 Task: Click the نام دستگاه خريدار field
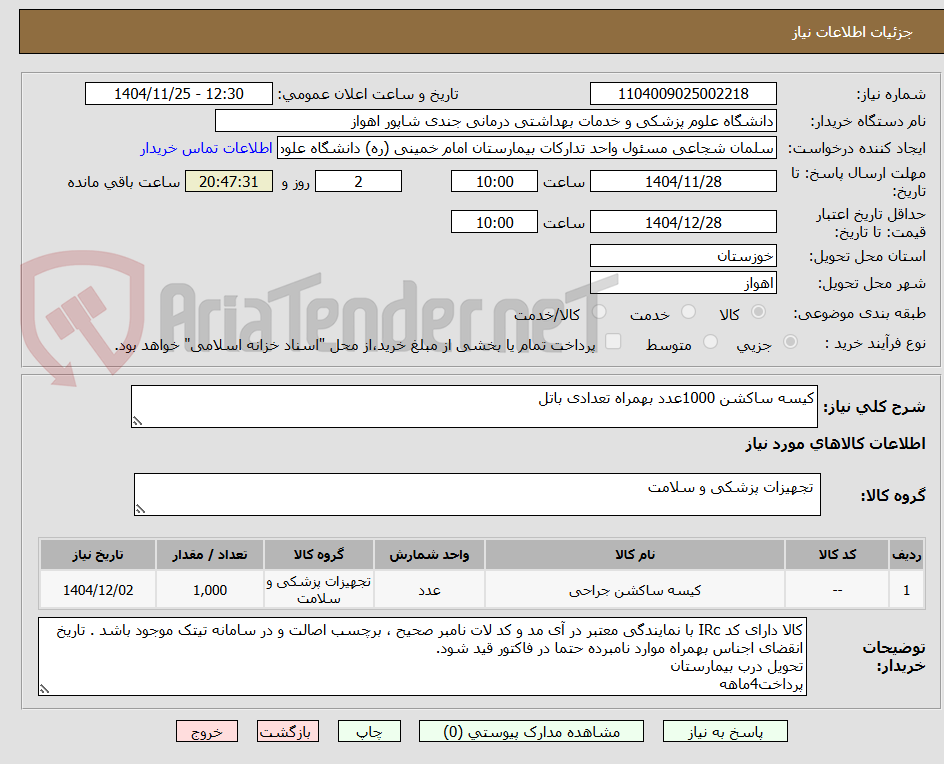(x=495, y=121)
